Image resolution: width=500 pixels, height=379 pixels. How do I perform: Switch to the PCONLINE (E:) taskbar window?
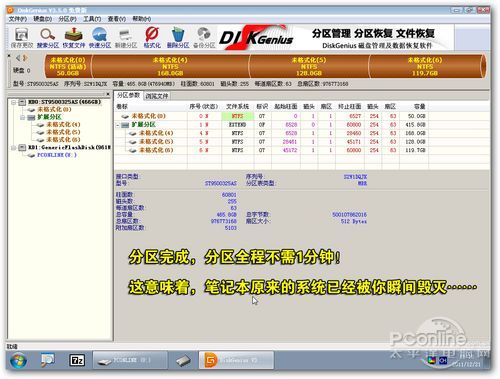130,360
